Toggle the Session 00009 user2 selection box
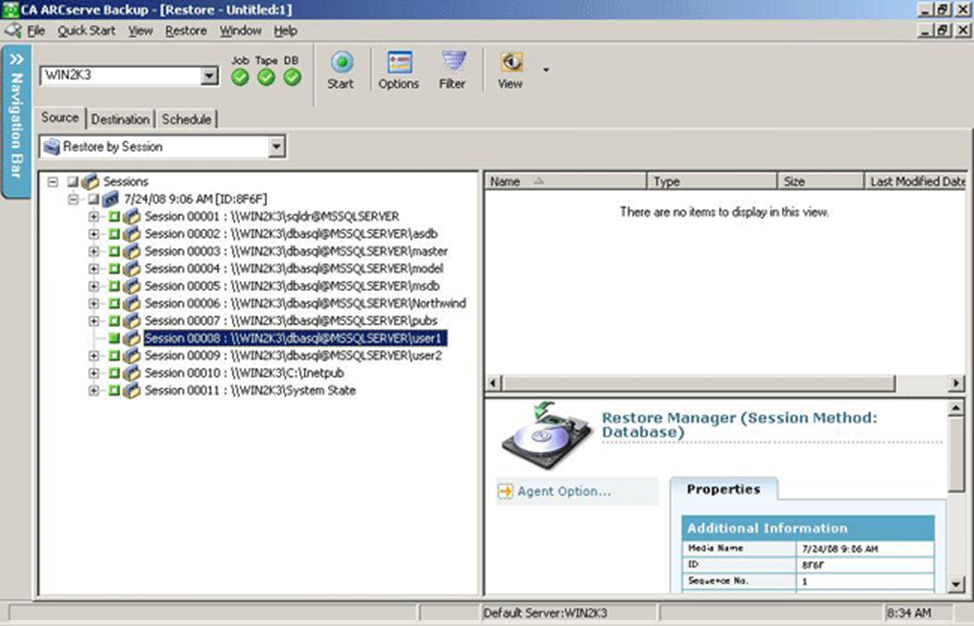 114,356
